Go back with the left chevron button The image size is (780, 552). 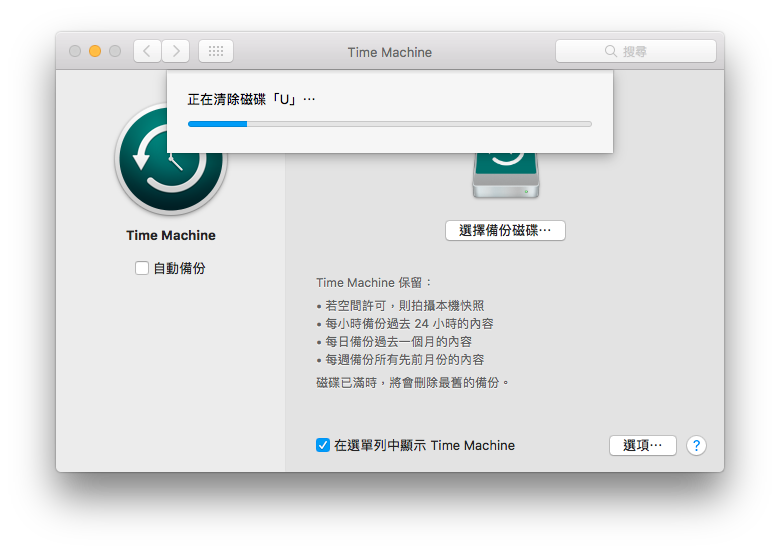click(x=147, y=51)
